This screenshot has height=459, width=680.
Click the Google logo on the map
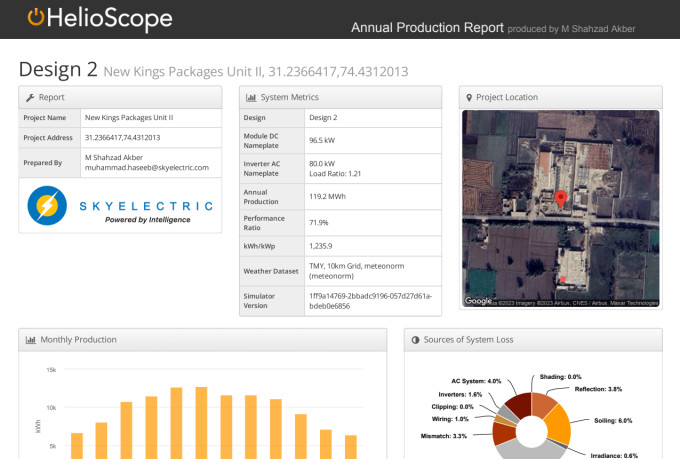point(478,301)
